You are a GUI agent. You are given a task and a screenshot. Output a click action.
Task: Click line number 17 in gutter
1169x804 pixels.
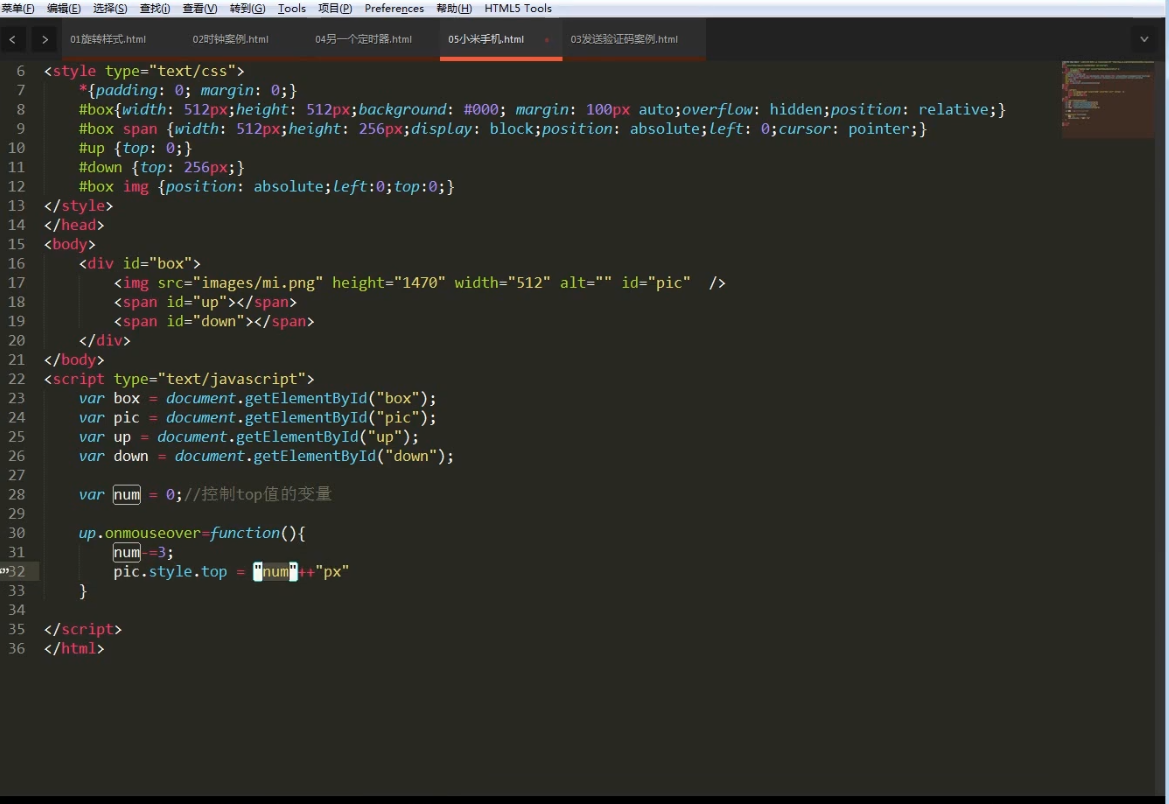[x=16, y=283]
